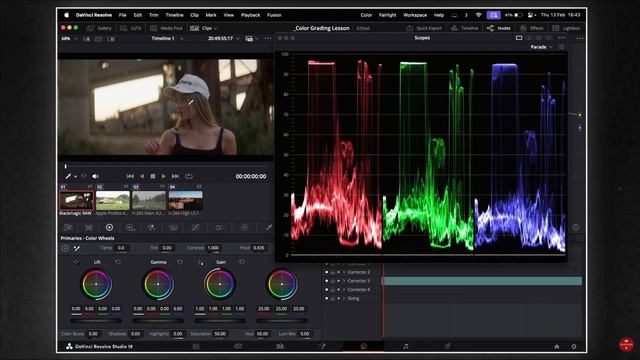The width and height of the screenshot is (640, 360).
Task: Toggle the Lightbox view
Action: pyautogui.click(x=566, y=28)
